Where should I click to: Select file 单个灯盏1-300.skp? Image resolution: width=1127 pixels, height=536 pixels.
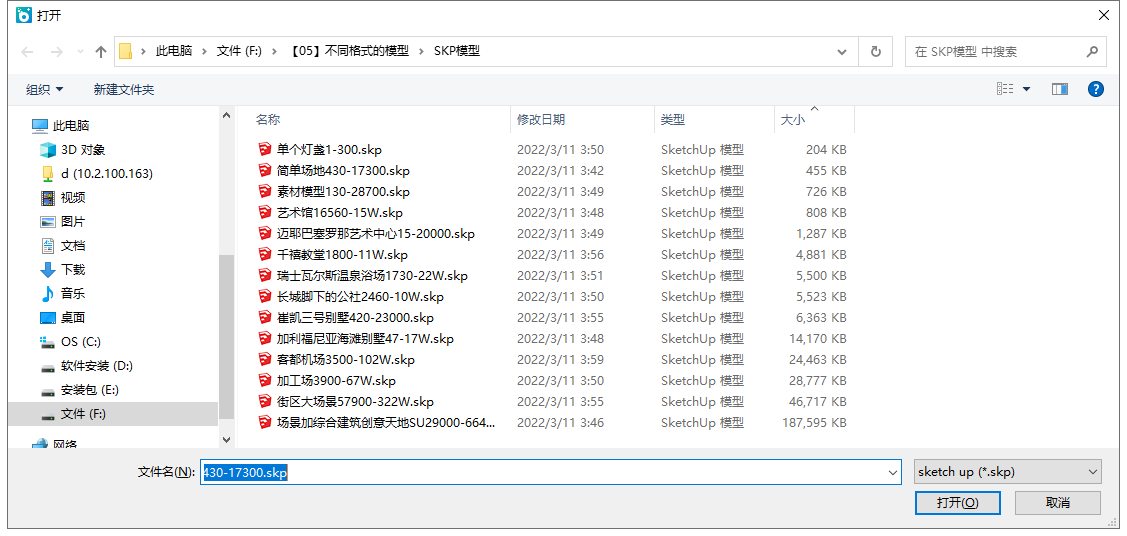[x=328, y=149]
